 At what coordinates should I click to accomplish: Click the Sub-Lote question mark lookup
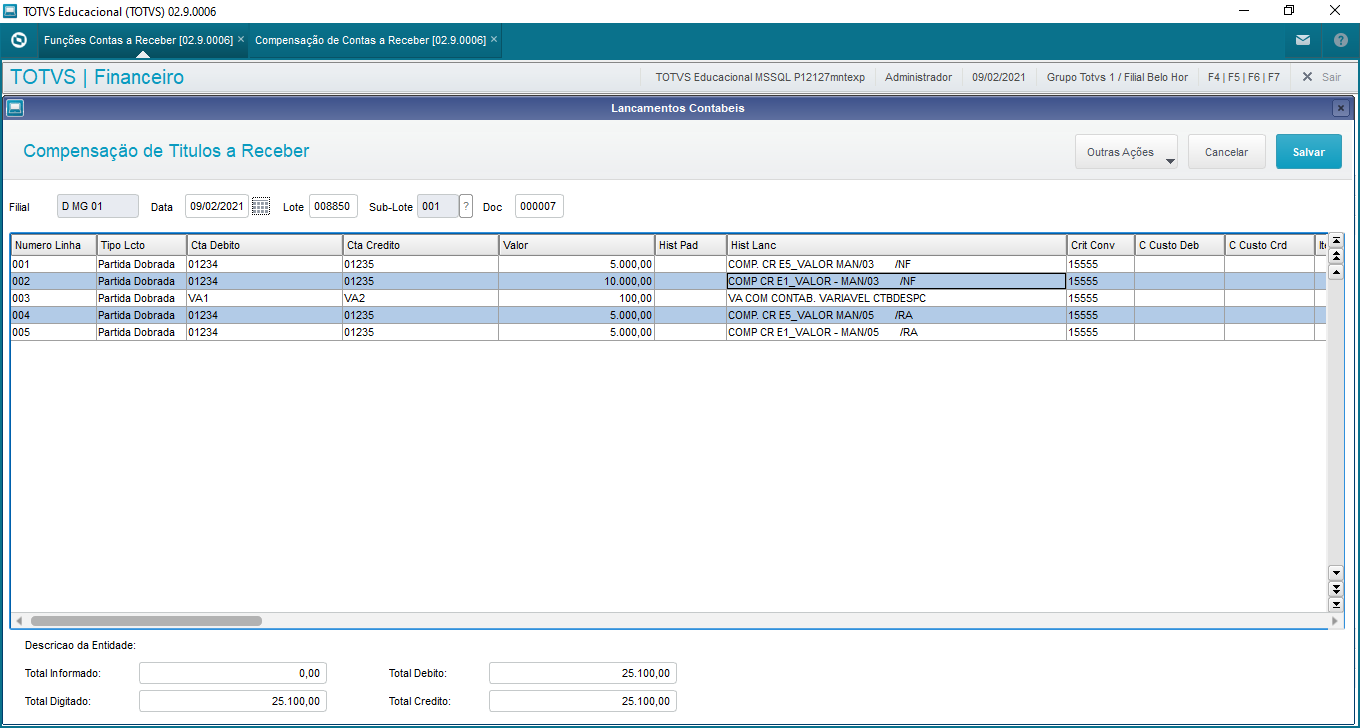click(x=466, y=207)
